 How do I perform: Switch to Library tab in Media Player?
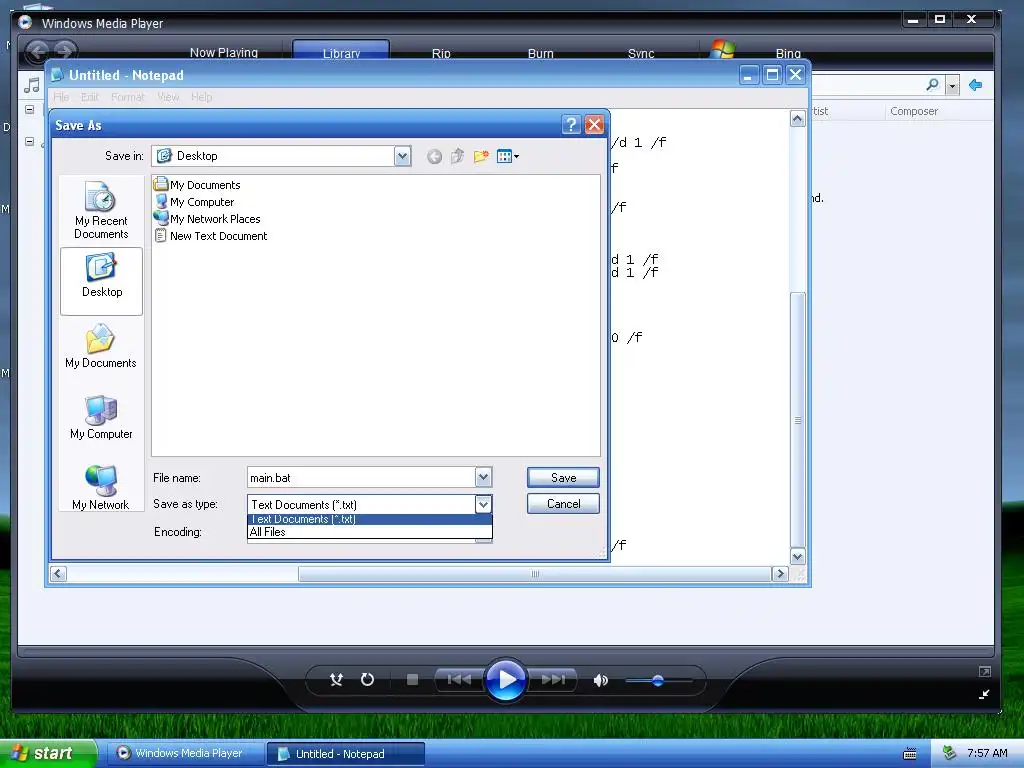(x=341, y=52)
